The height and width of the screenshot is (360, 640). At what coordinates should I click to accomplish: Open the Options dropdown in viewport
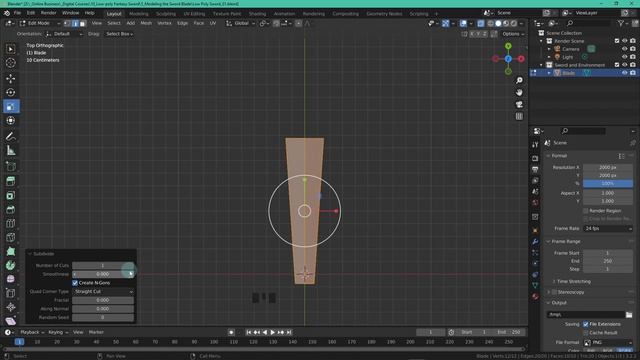point(513,34)
